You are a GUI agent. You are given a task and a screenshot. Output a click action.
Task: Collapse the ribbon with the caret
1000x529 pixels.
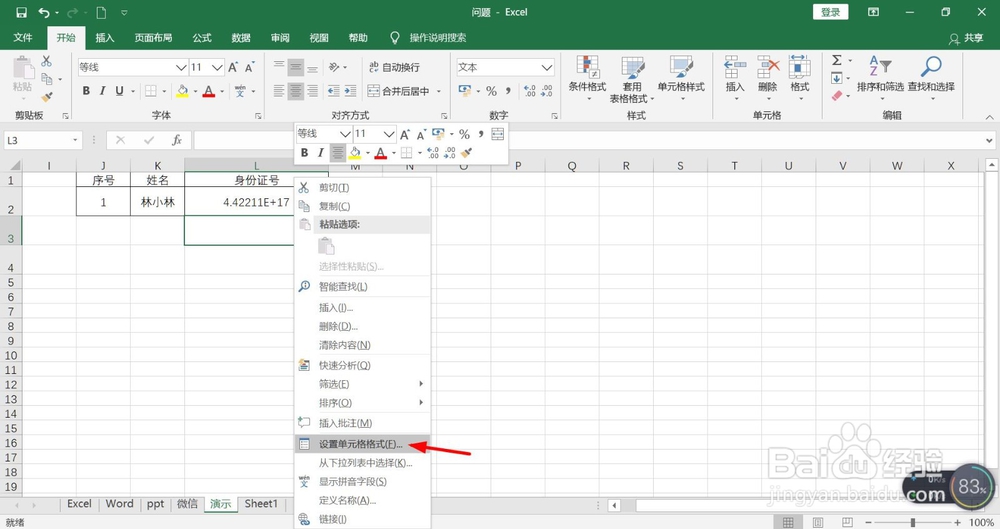[x=989, y=117]
